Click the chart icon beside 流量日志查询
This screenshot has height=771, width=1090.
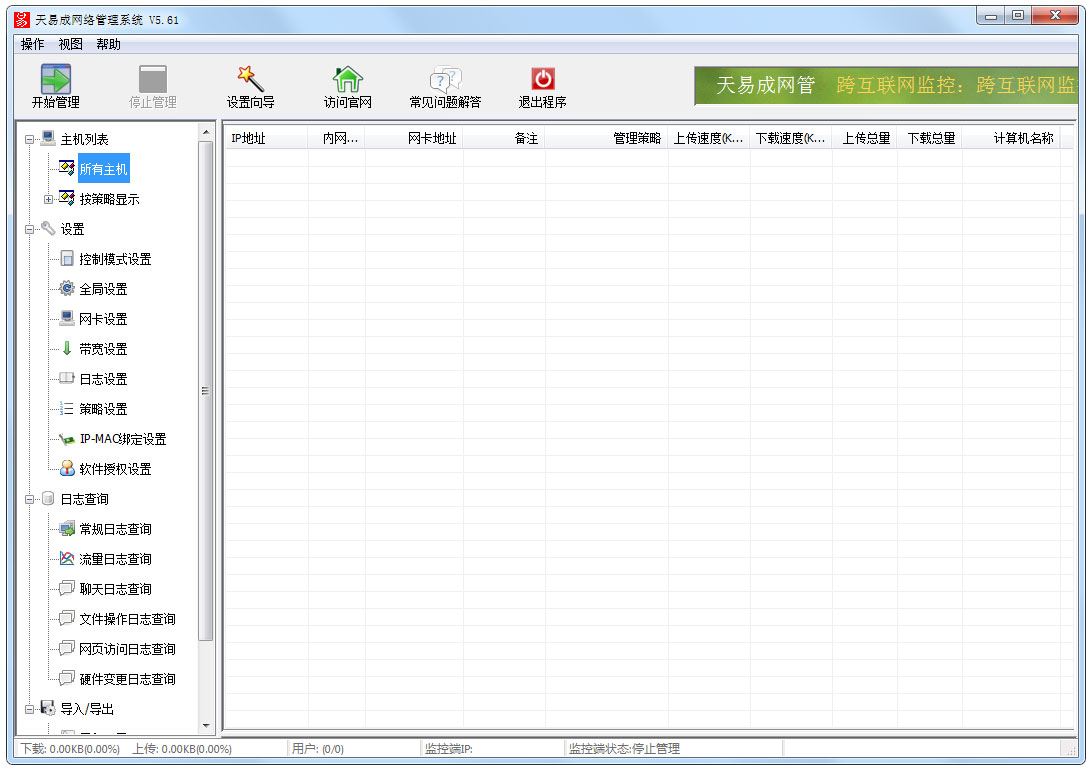click(x=67, y=558)
